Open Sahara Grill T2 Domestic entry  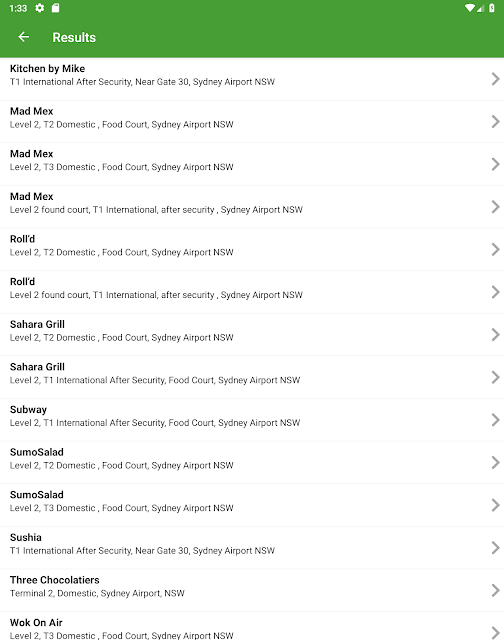[x=252, y=335]
